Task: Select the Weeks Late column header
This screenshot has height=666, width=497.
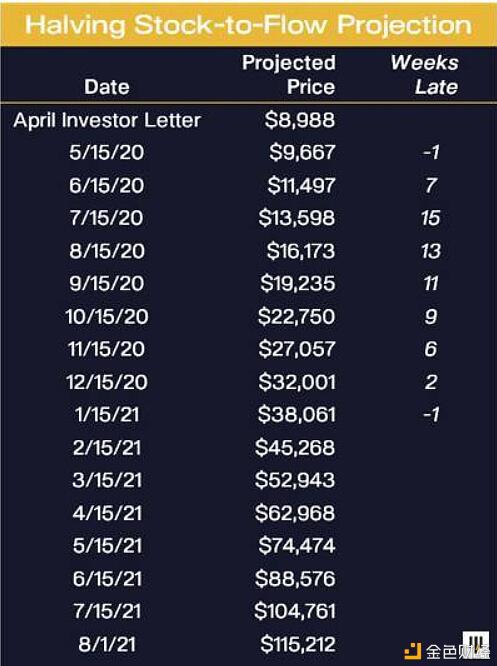Action: click(x=425, y=75)
